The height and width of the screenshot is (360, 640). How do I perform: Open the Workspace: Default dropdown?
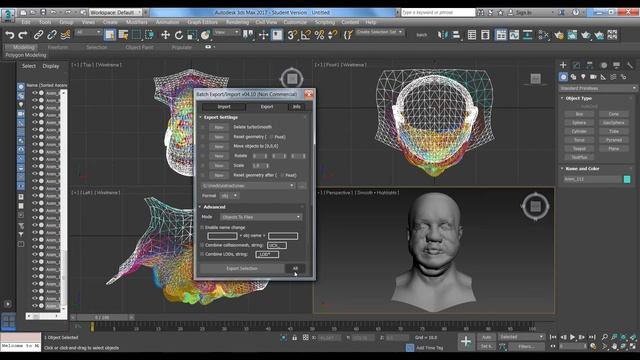pos(116,12)
